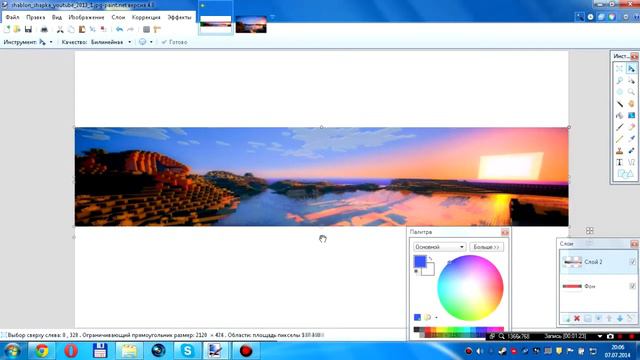640x360 pixels.
Task: Pick a color from the color wheel
Action: 470,288
